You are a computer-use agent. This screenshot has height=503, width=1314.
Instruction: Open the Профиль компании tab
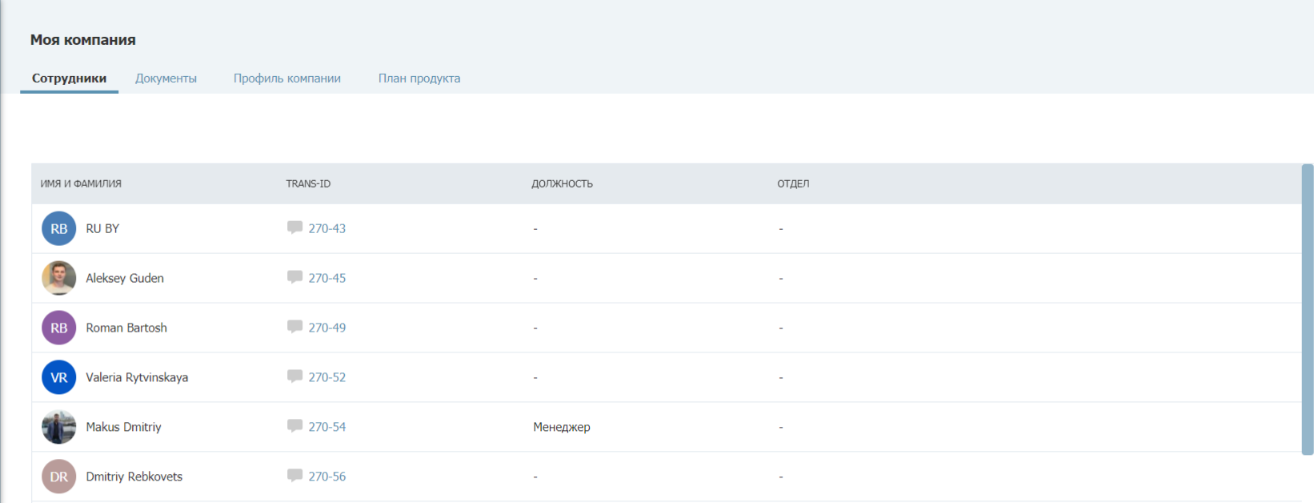(287, 78)
